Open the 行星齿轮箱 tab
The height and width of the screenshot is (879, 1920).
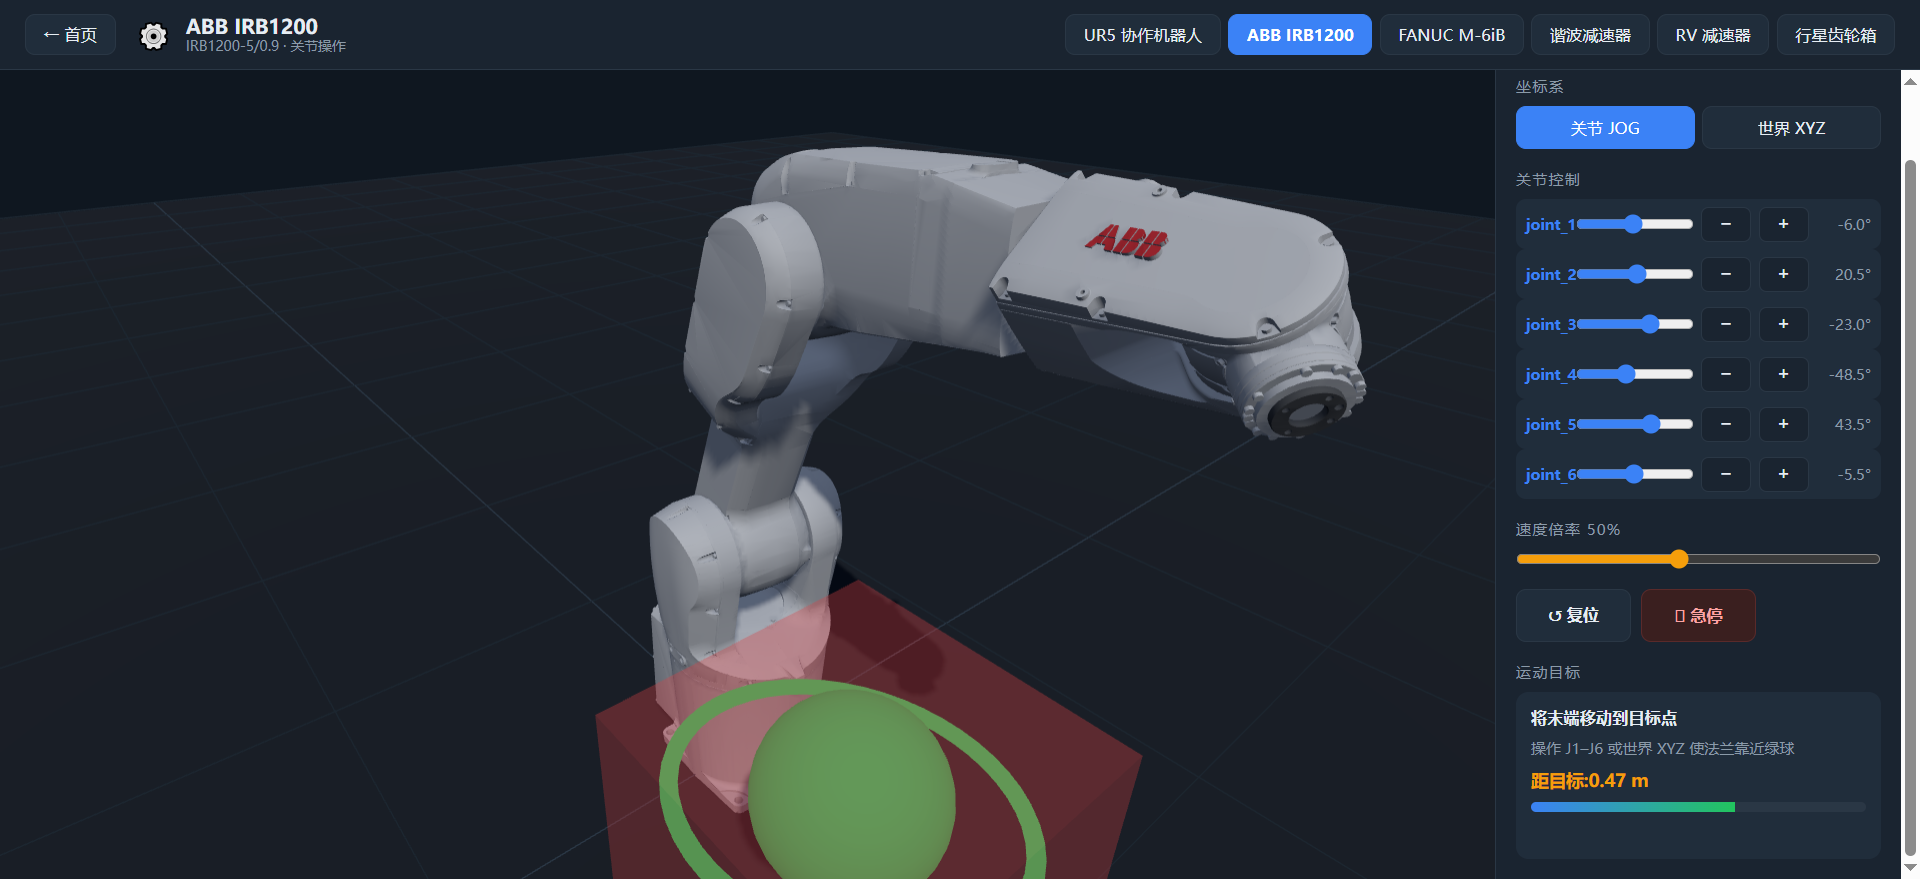(1835, 35)
